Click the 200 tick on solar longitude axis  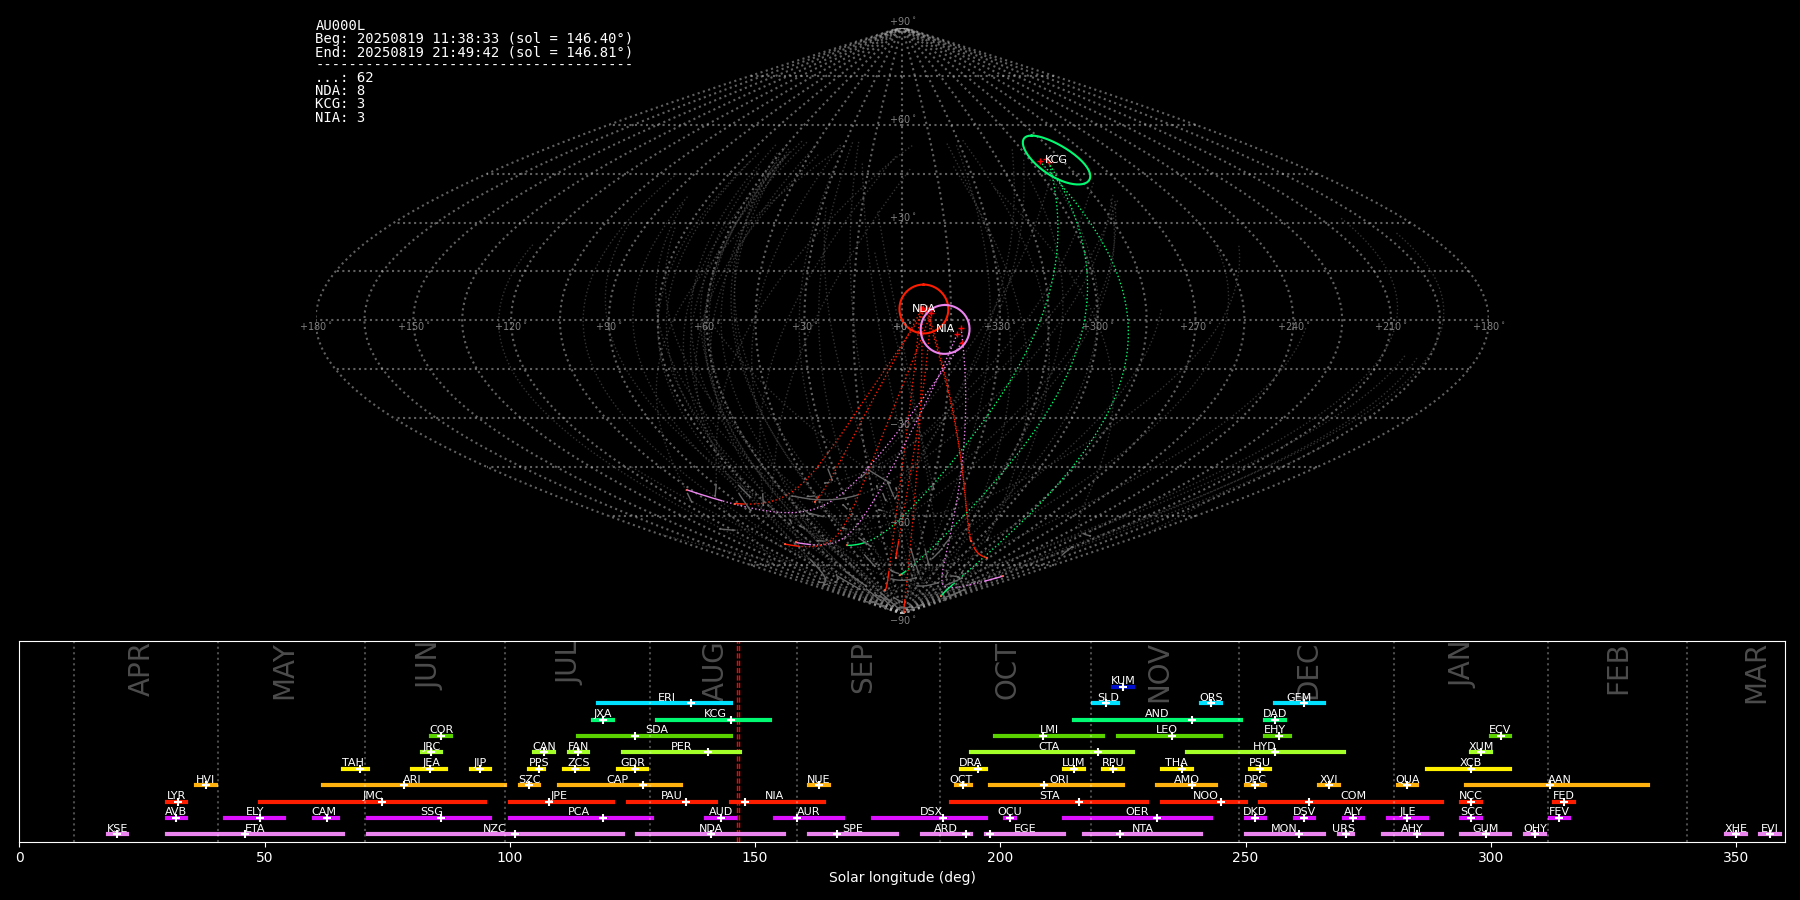1000,858
